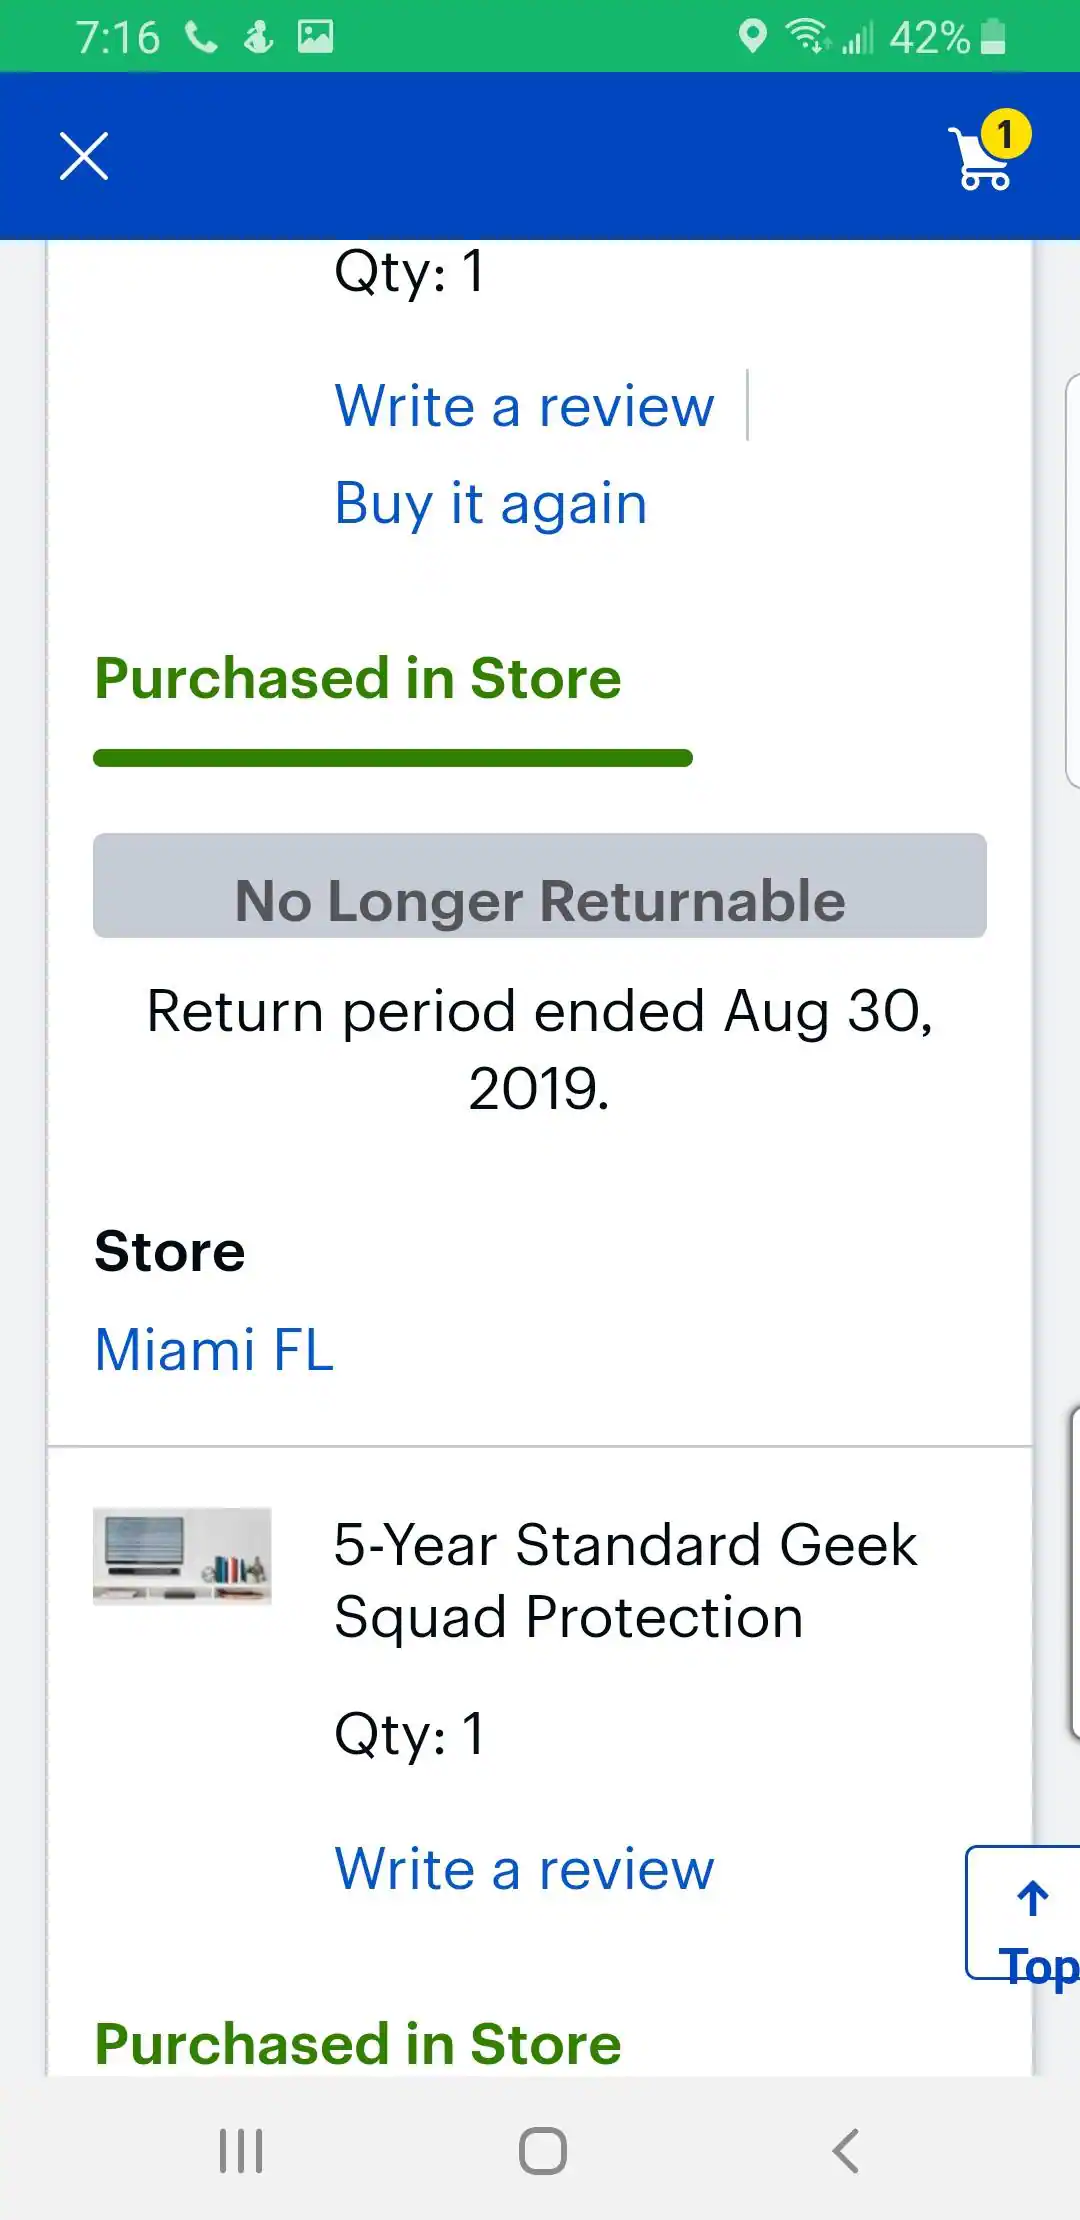
Task: Tap the image notification icon in status bar
Action: click(315, 37)
